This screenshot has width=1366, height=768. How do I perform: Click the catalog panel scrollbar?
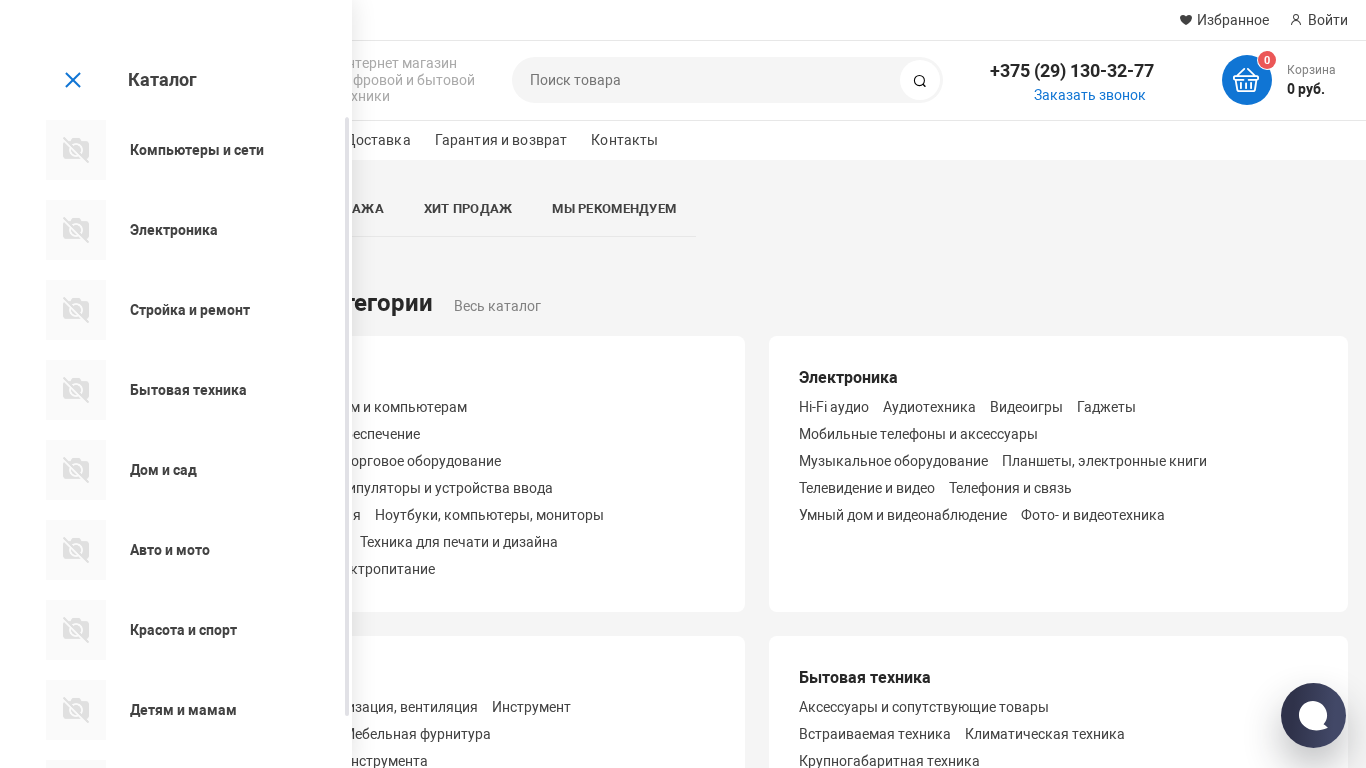click(348, 416)
